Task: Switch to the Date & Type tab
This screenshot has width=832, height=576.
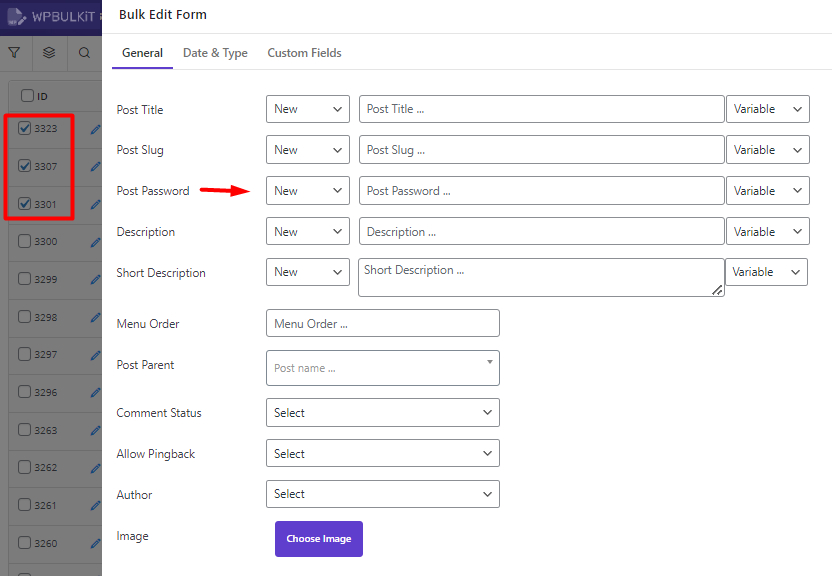Action: click(x=215, y=53)
